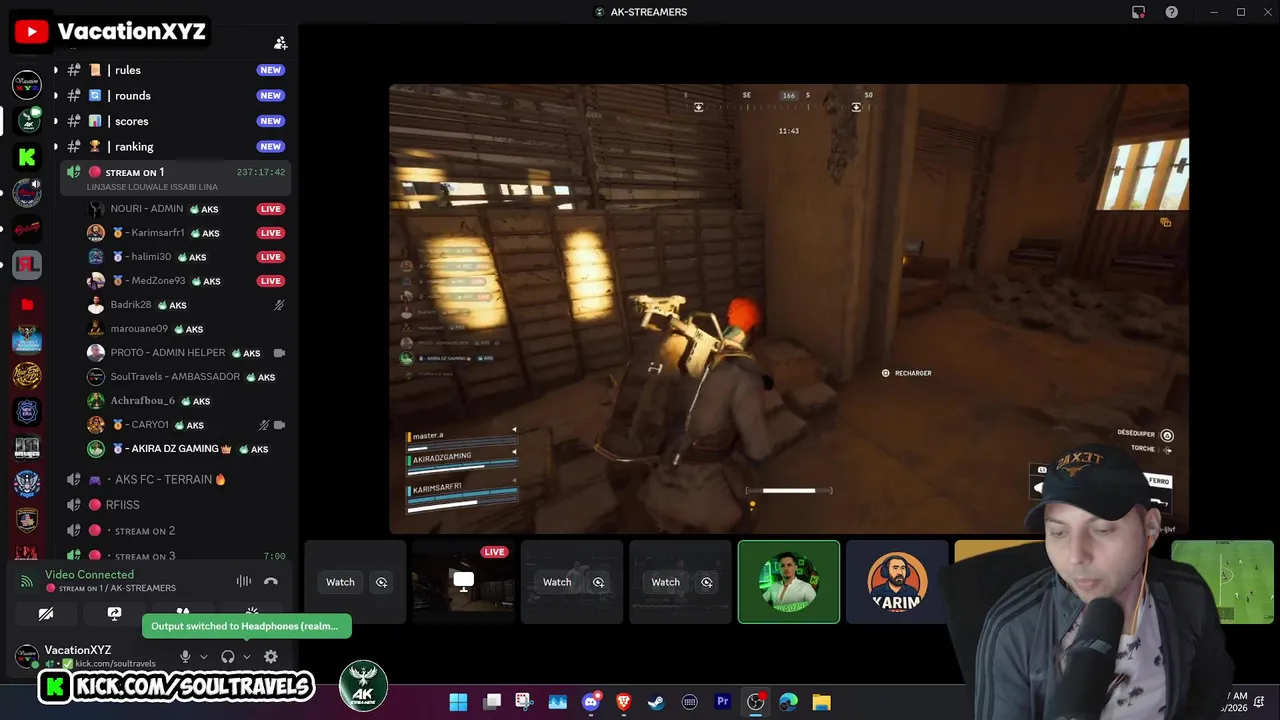
Task: Open the Help question-mark icon
Action: point(1172,12)
